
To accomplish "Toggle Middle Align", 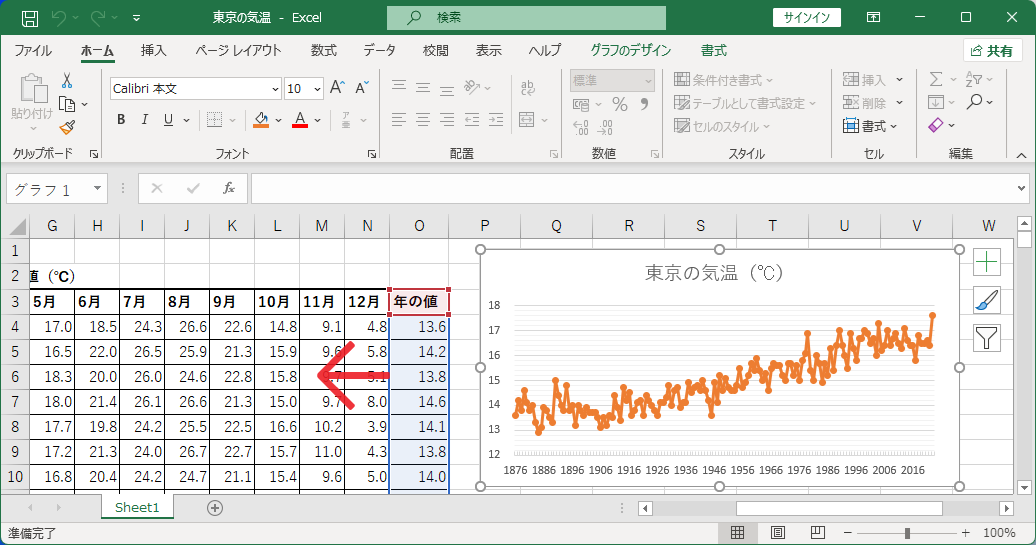I will click(x=423, y=87).
